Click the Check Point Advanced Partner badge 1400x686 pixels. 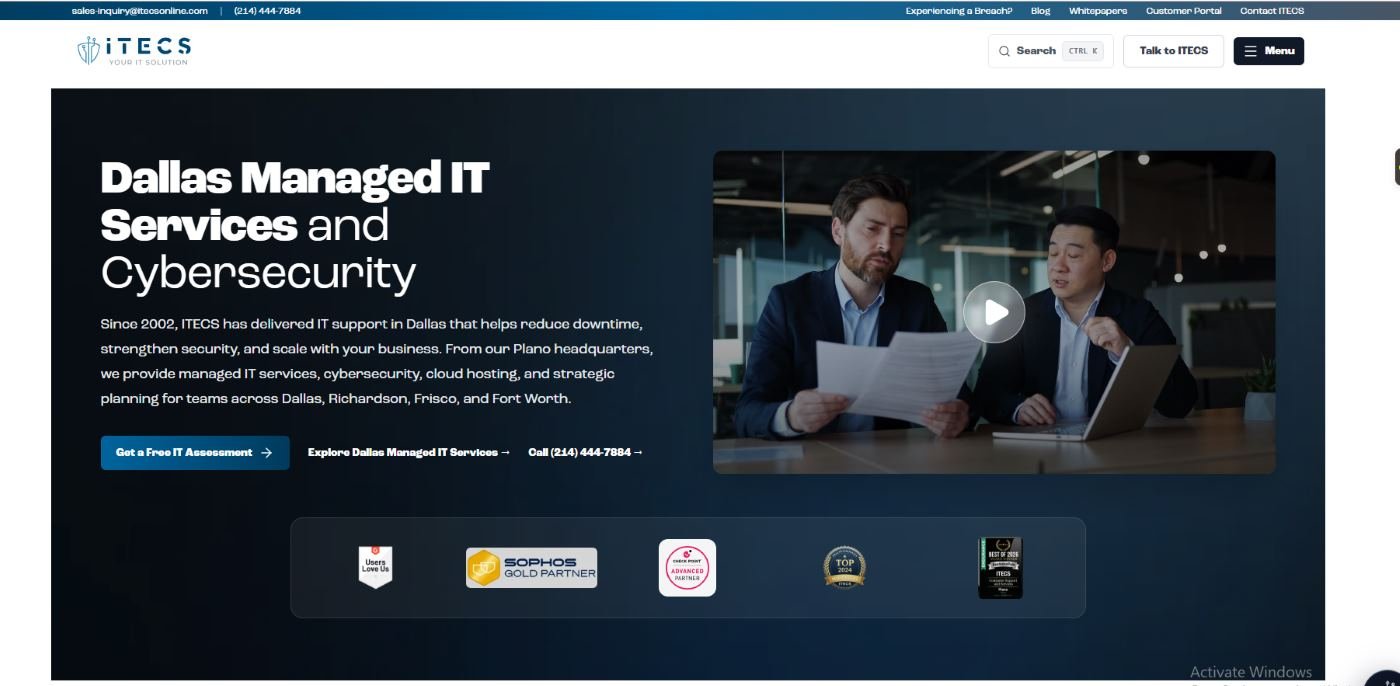point(687,567)
